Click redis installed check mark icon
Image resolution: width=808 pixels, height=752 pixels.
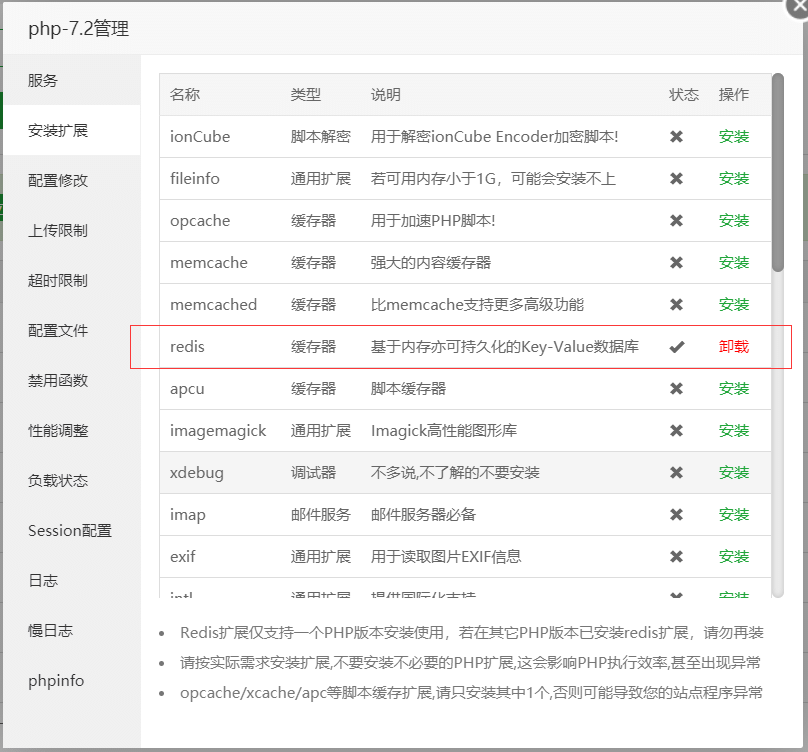pyautogui.click(x=676, y=346)
